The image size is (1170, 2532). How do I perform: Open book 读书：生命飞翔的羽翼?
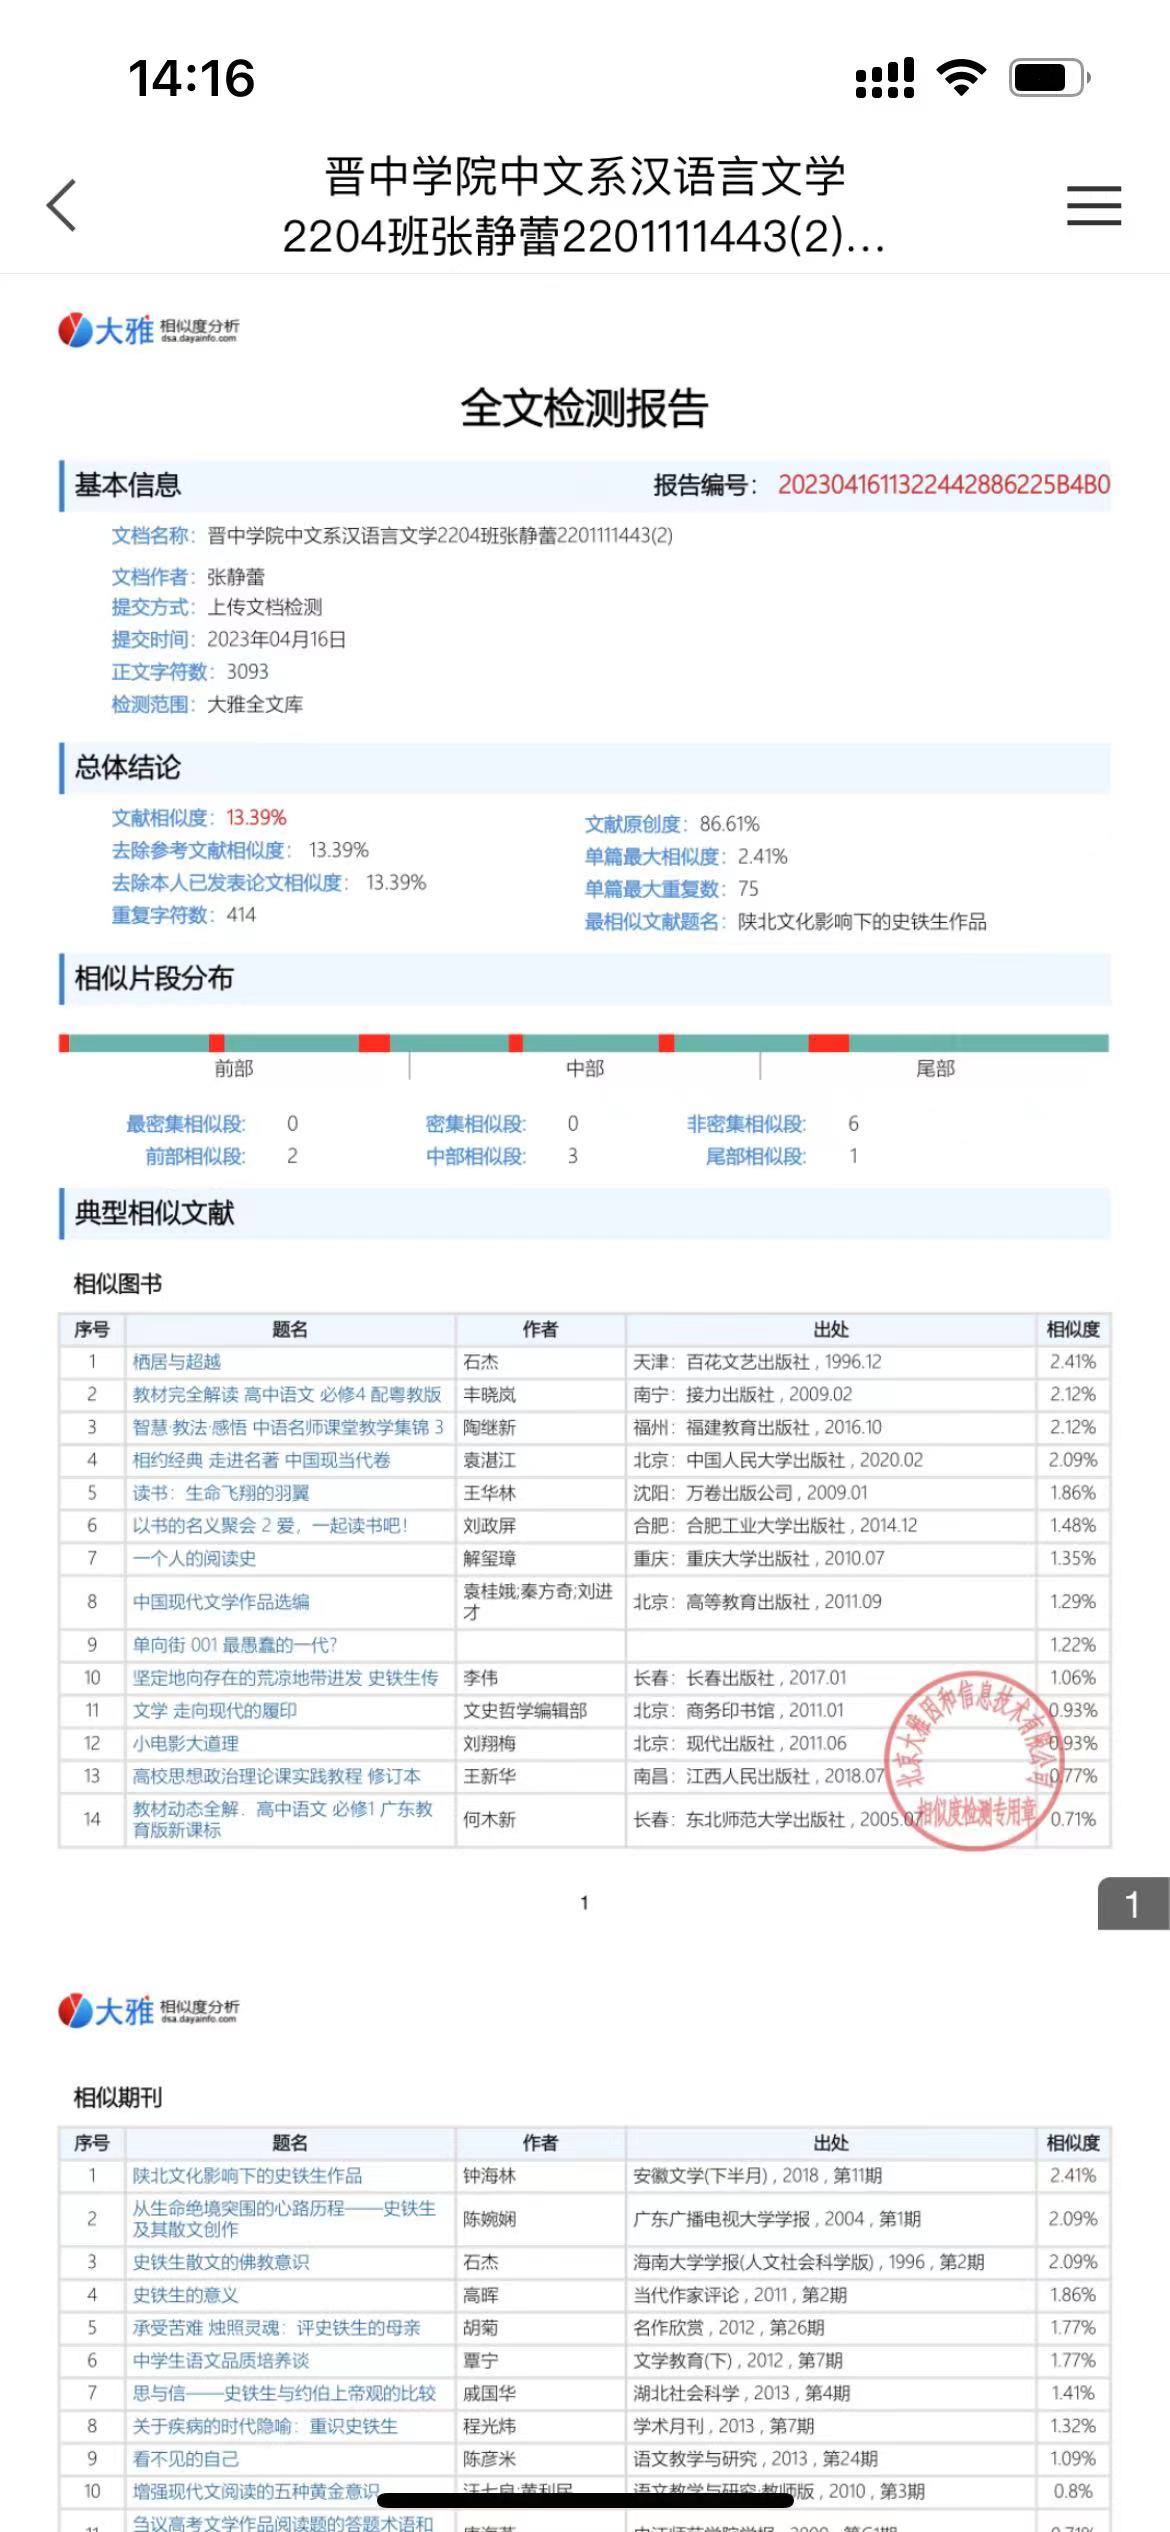(x=221, y=1494)
